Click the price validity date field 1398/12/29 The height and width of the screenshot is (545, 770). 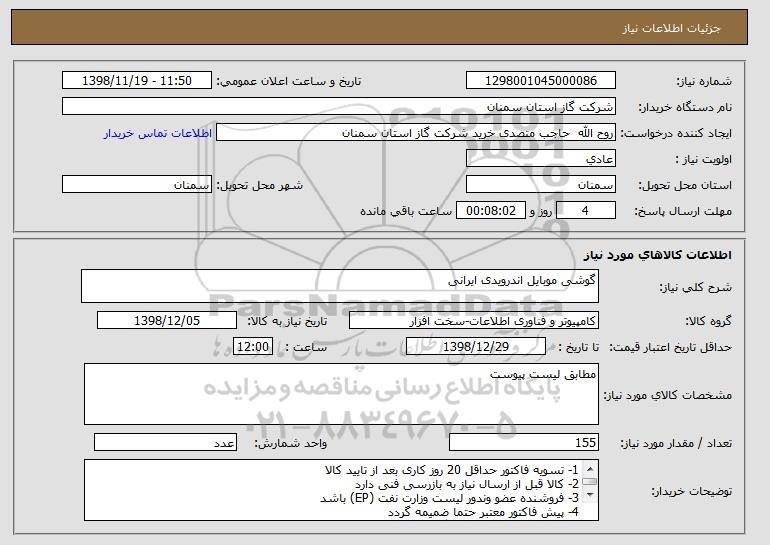(x=476, y=347)
